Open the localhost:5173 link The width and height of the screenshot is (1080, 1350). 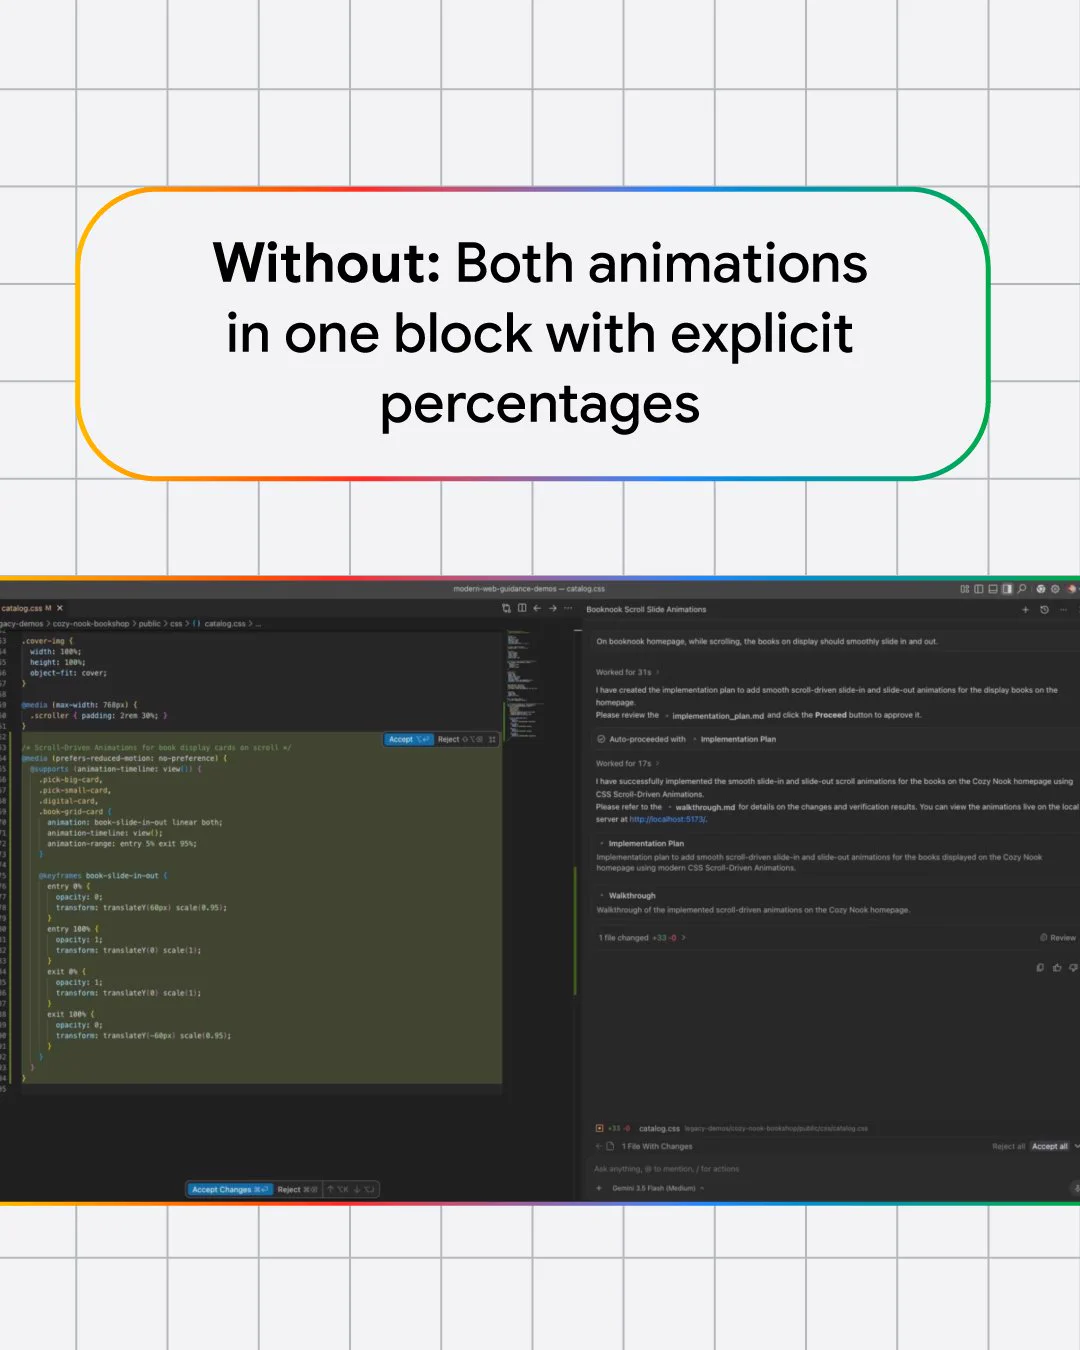[x=667, y=819]
